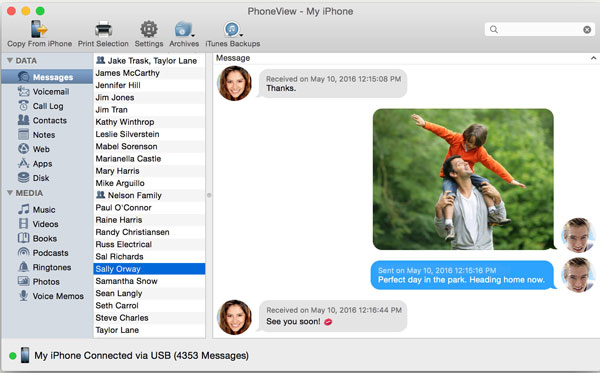Viewport: 600px width, 373px height.
Task: Click the woman's avatar beside 'Thanks.' message
Action: pyautogui.click(x=235, y=83)
